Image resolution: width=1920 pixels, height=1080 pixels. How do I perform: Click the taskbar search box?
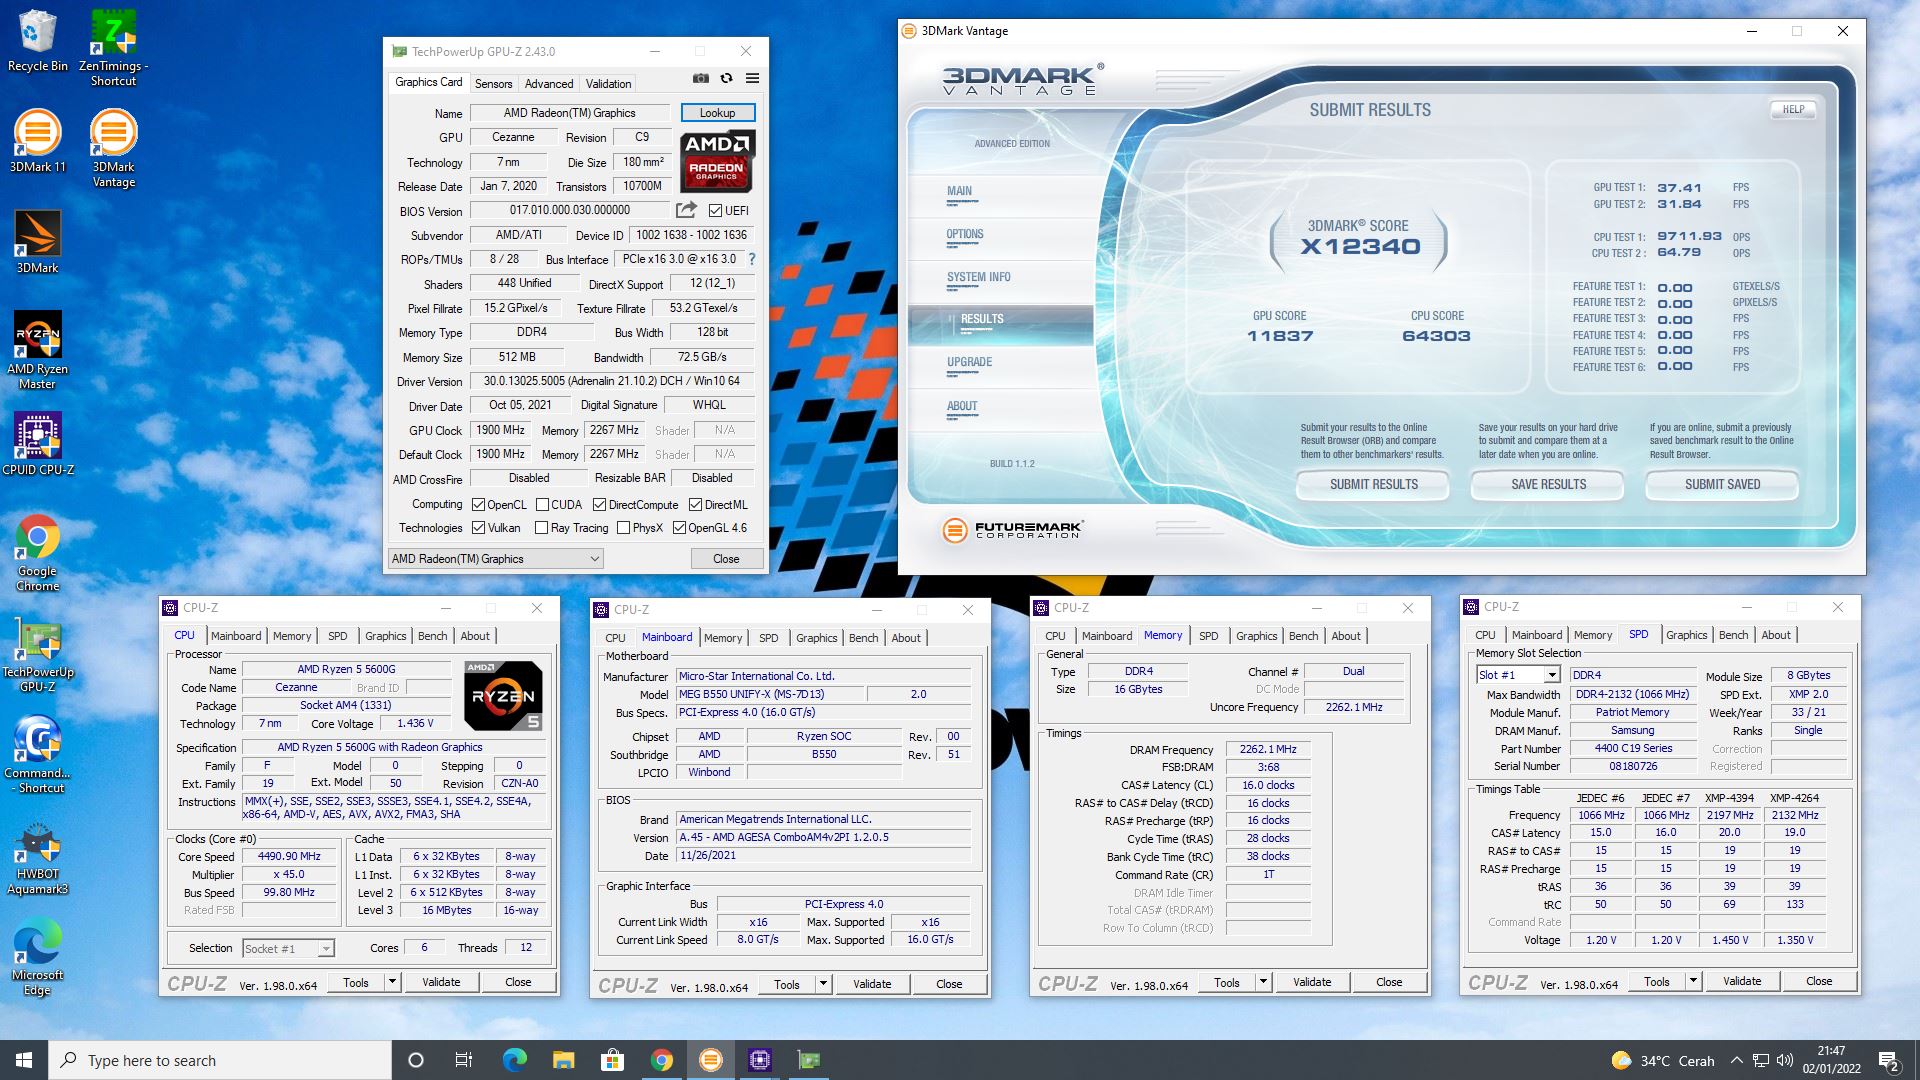coord(220,1060)
